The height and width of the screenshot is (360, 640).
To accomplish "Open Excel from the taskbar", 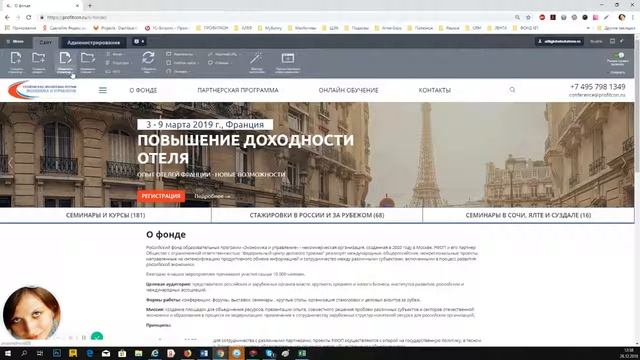I will [302, 353].
